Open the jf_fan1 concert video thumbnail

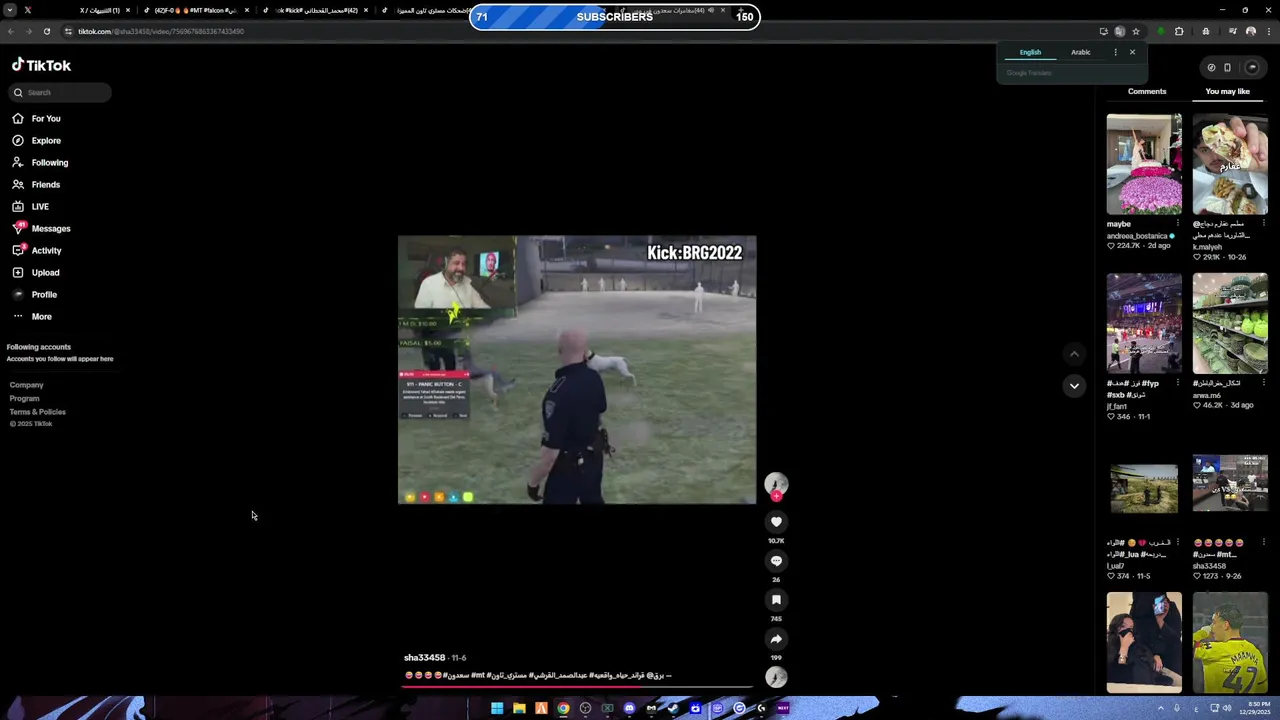pos(1144,323)
